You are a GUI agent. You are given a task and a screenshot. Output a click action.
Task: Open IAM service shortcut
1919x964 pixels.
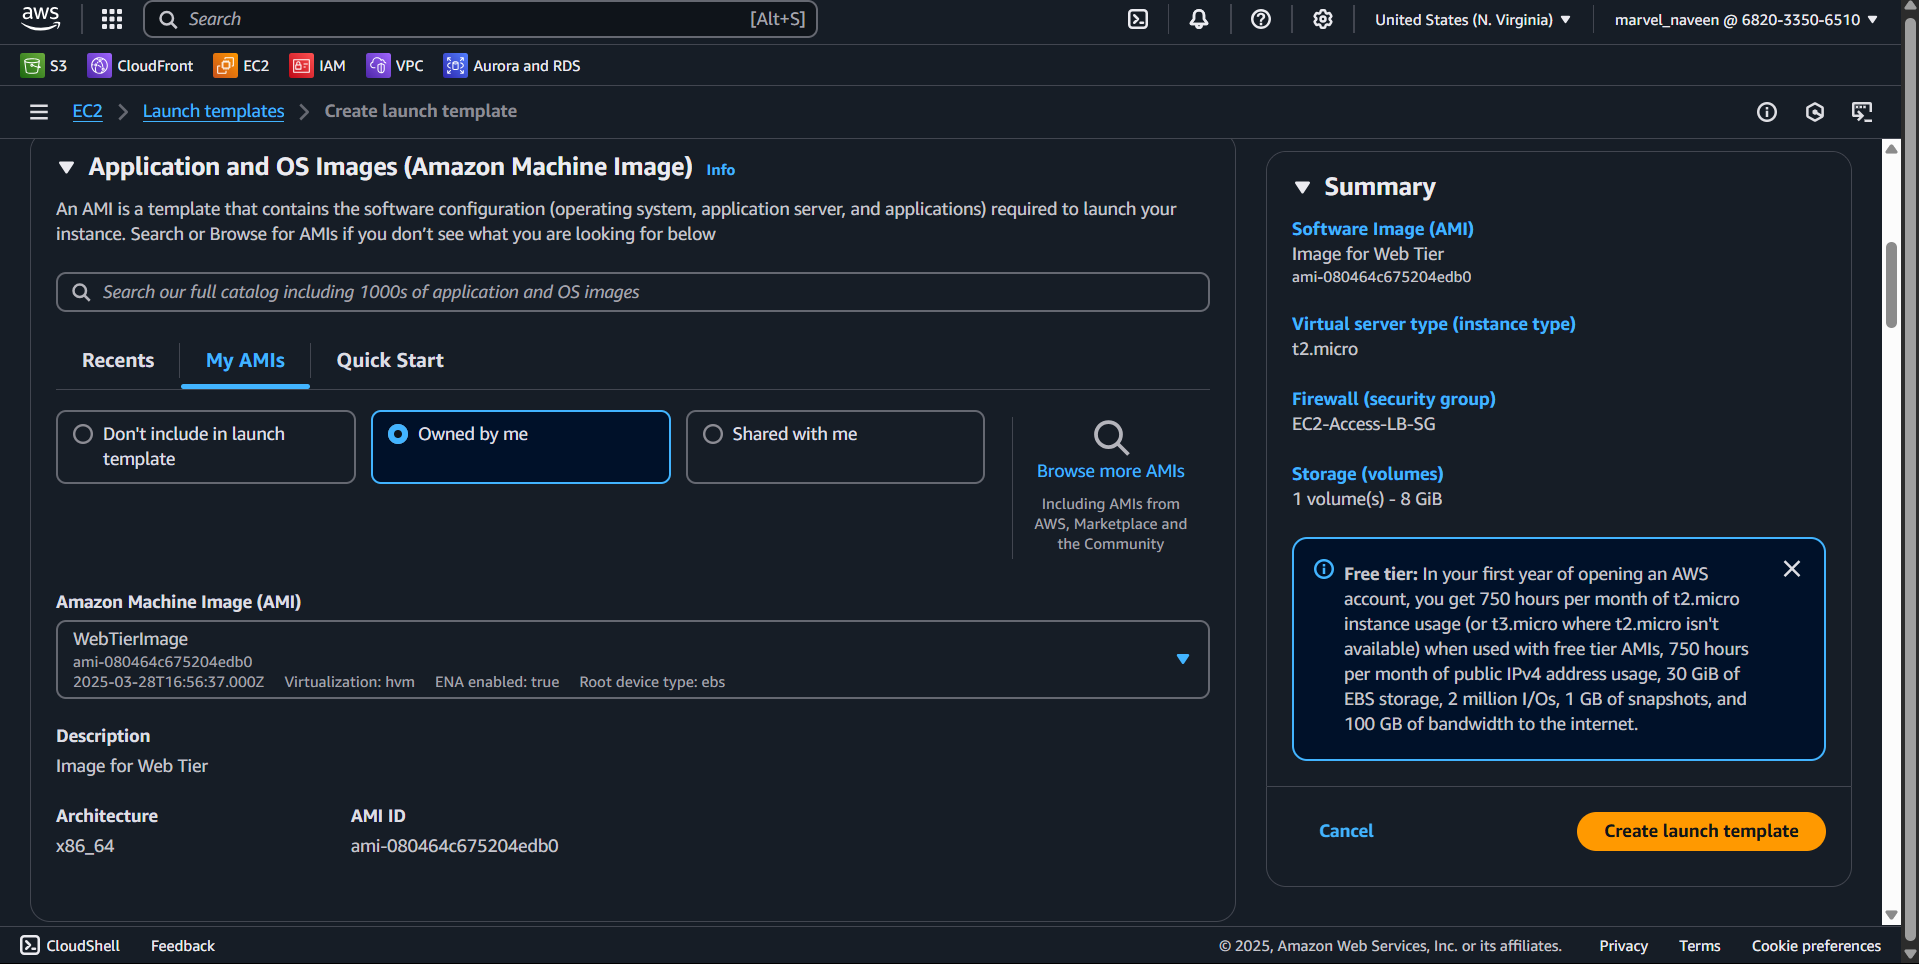[x=317, y=66]
